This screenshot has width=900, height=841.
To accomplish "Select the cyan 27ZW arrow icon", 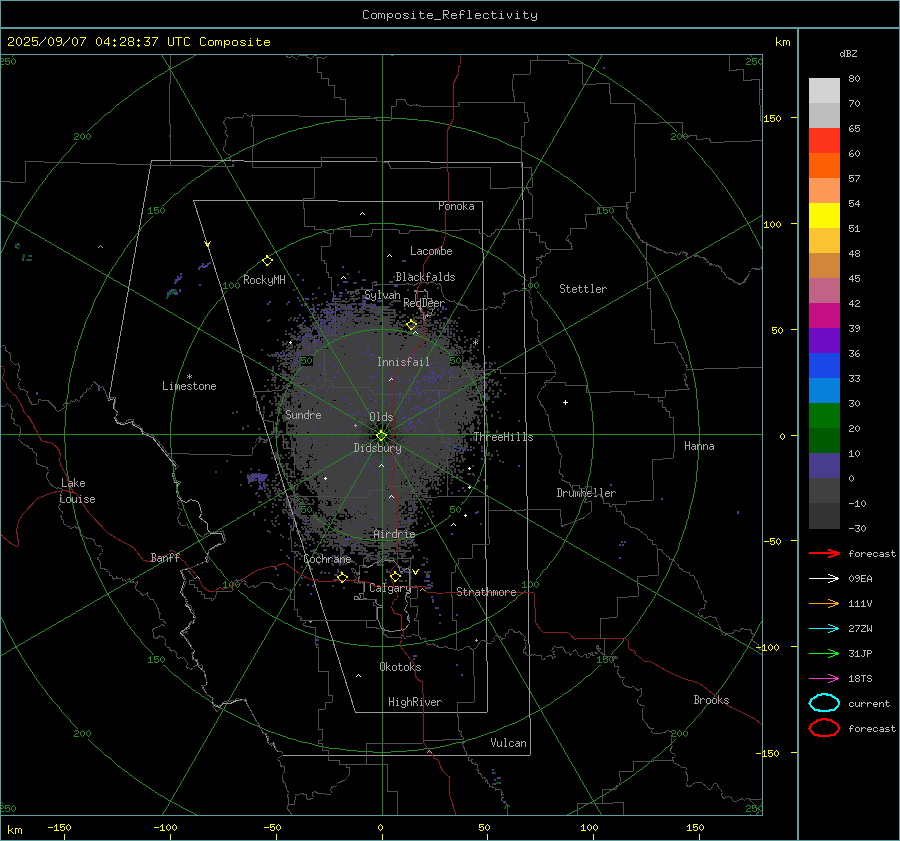I will 824,629.
